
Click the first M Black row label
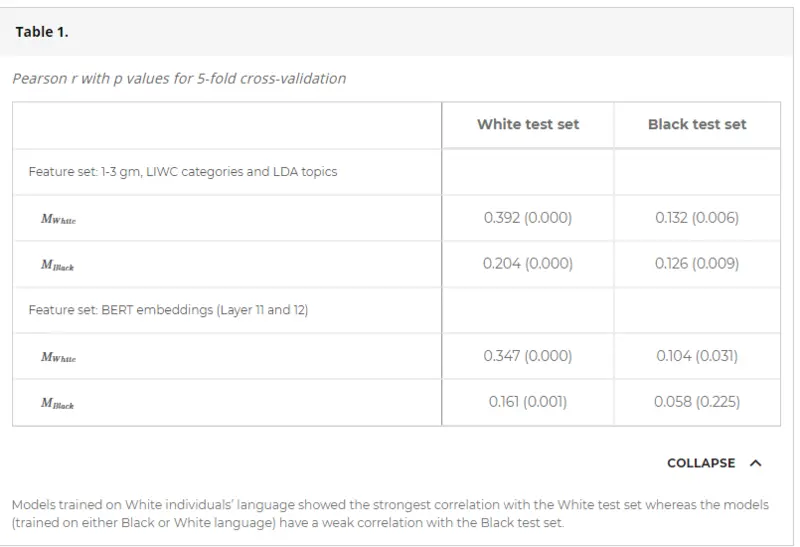coord(57,265)
